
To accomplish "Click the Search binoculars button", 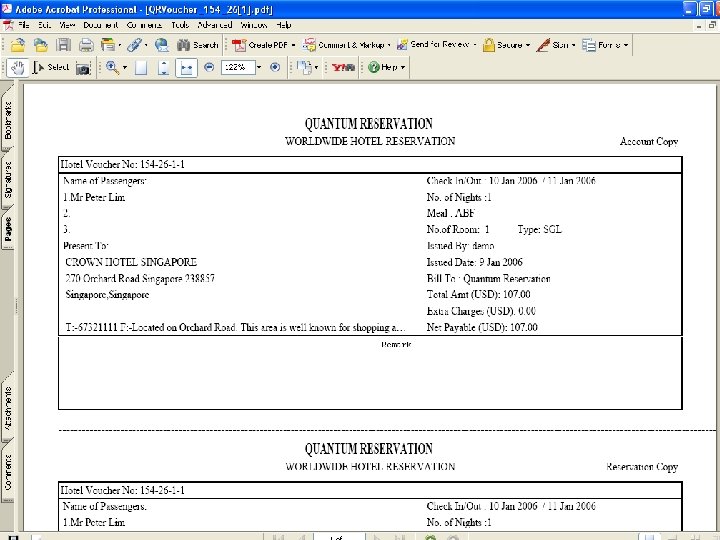I will tap(197, 45).
